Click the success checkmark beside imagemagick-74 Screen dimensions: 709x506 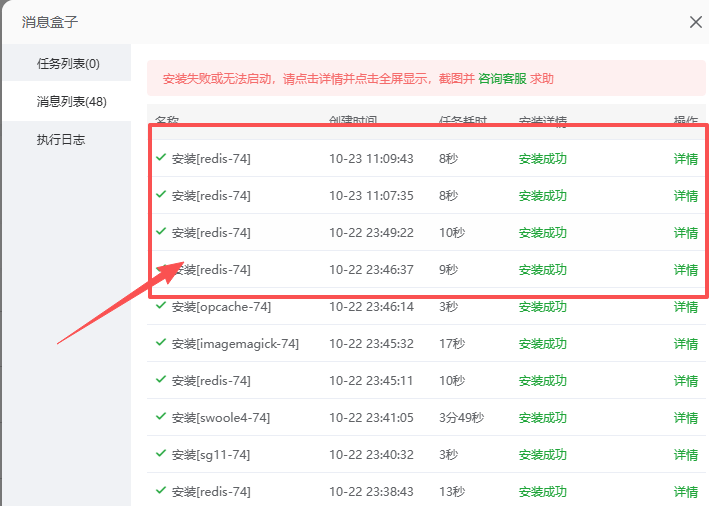point(161,342)
